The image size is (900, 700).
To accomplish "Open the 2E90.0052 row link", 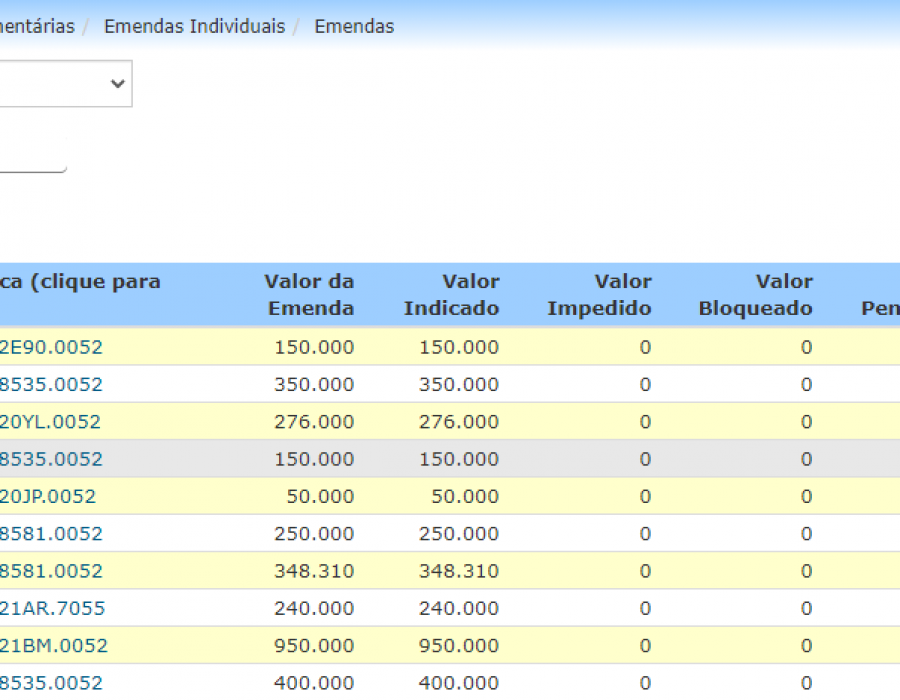I will [x=51, y=347].
